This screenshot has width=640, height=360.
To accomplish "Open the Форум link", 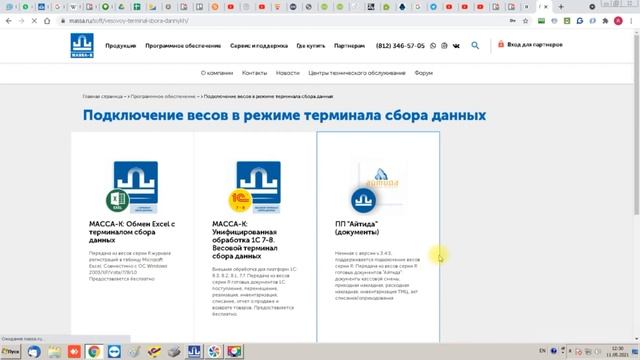I will coord(423,73).
